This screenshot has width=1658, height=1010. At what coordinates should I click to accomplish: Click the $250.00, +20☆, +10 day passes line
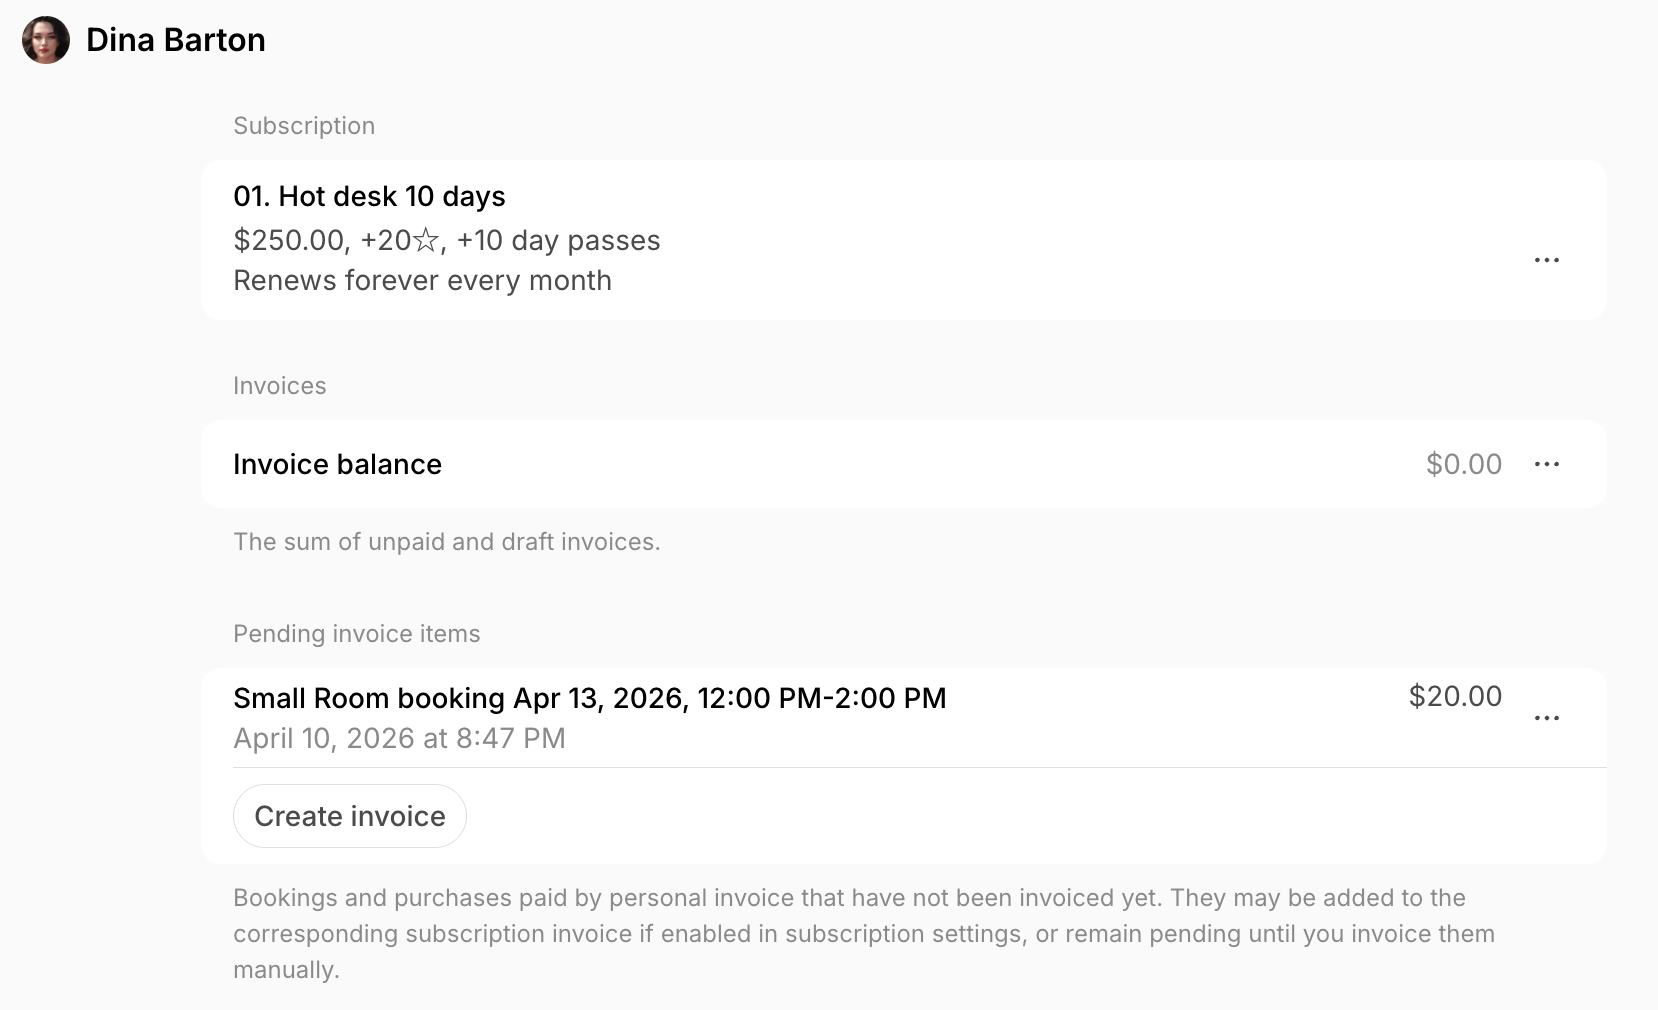pyautogui.click(x=447, y=240)
